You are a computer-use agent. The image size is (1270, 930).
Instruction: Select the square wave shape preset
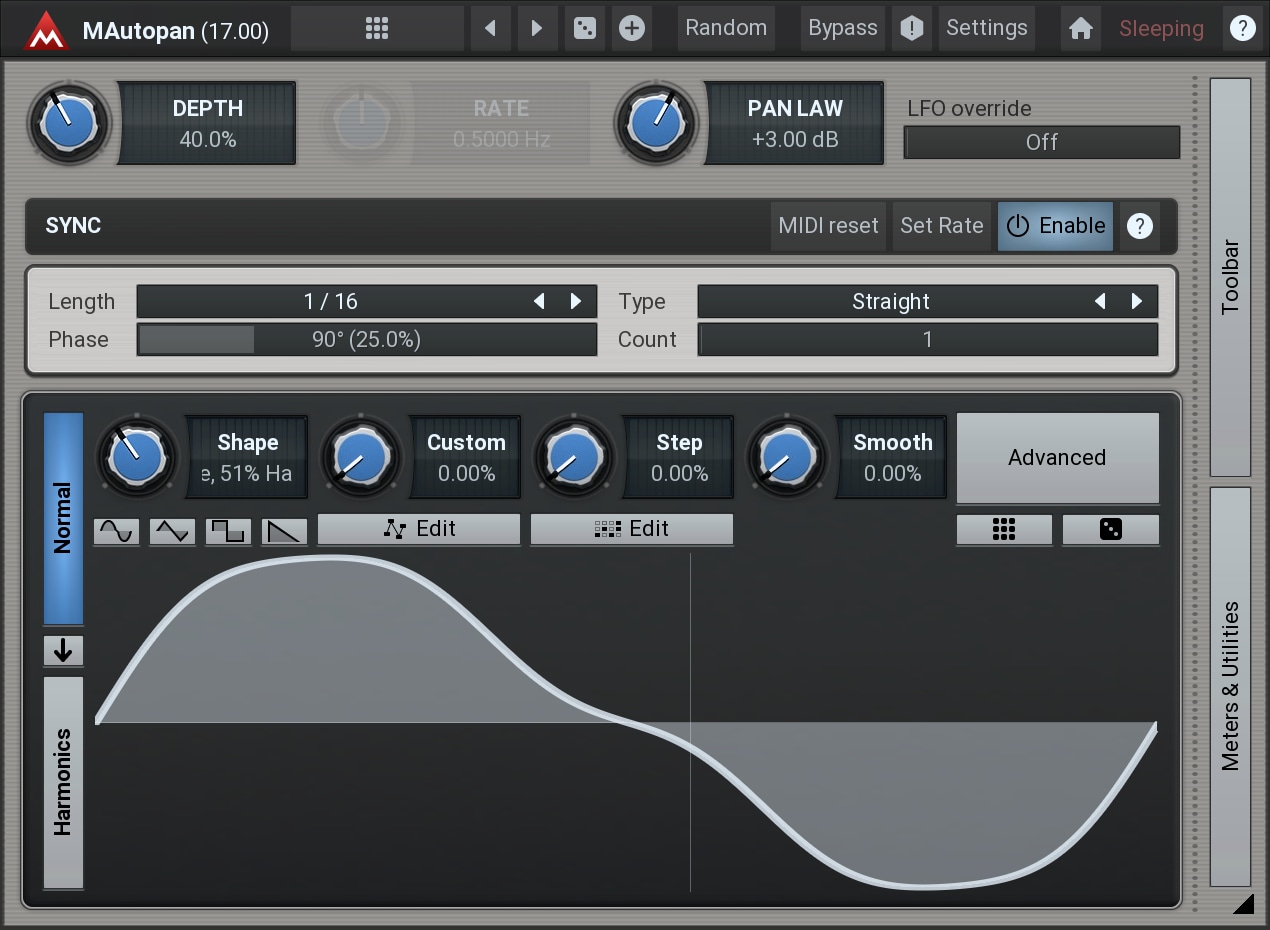pyautogui.click(x=228, y=531)
